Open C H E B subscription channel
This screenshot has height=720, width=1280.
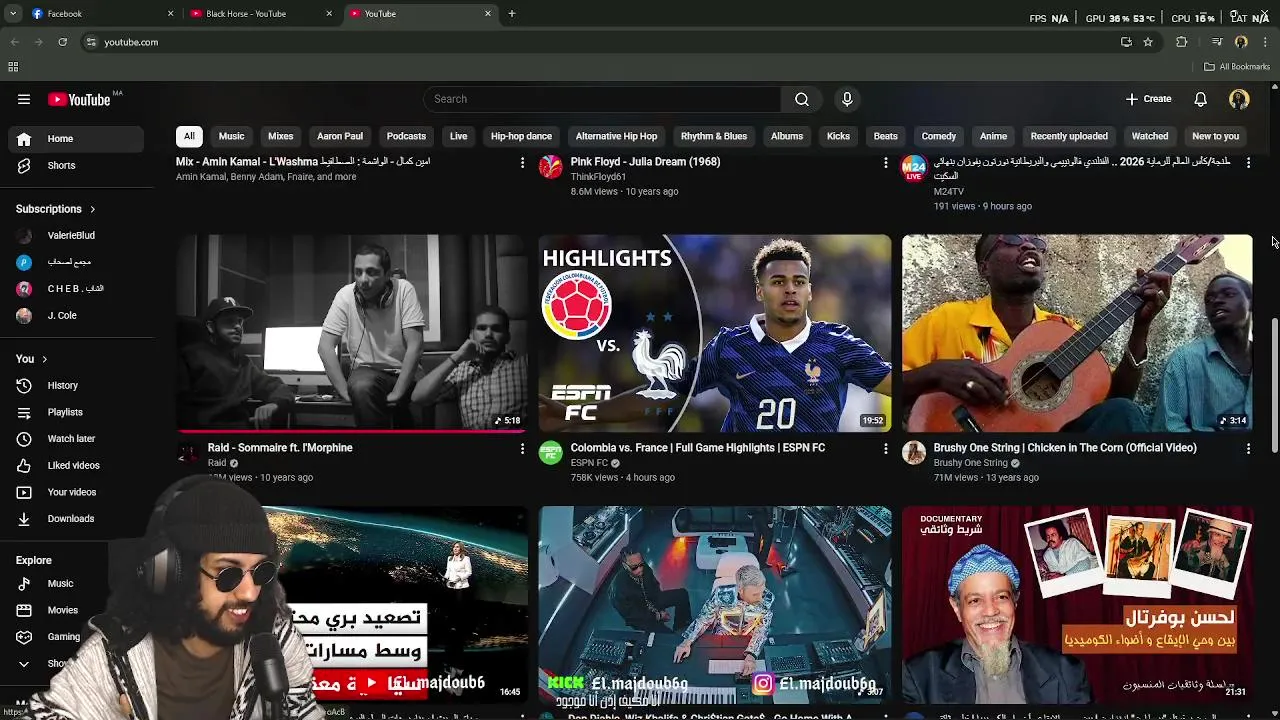[78, 289]
